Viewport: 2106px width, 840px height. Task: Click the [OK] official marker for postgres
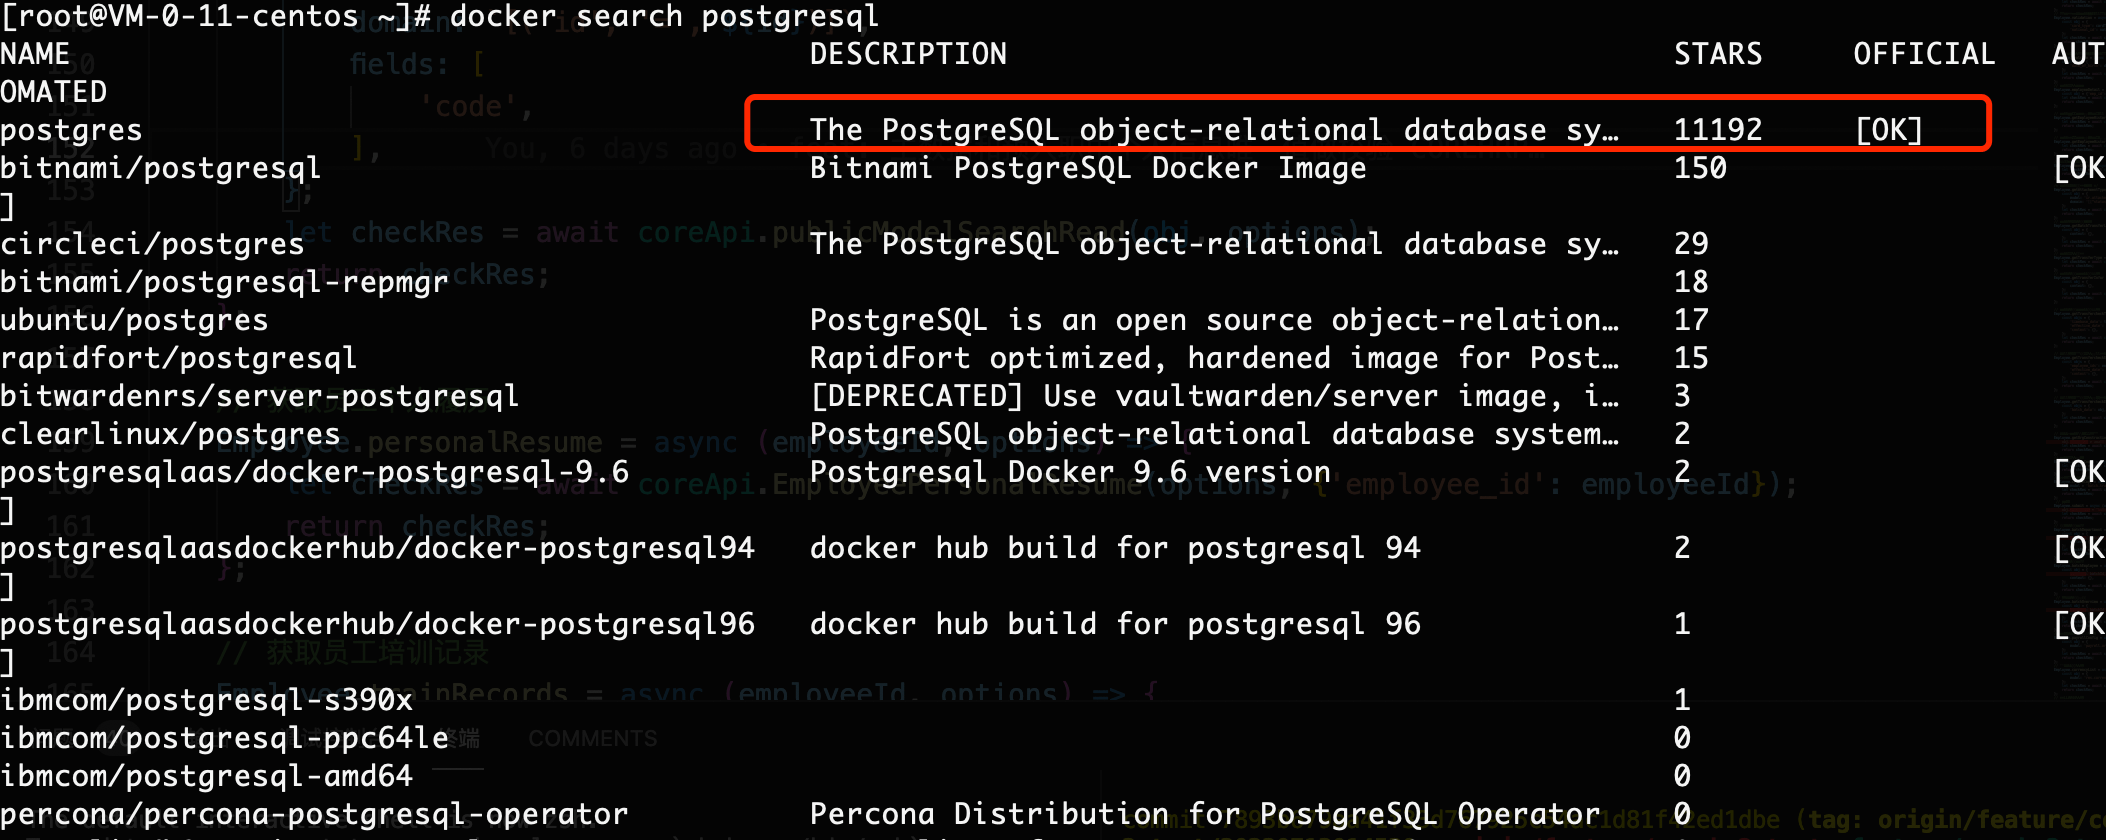[1889, 130]
